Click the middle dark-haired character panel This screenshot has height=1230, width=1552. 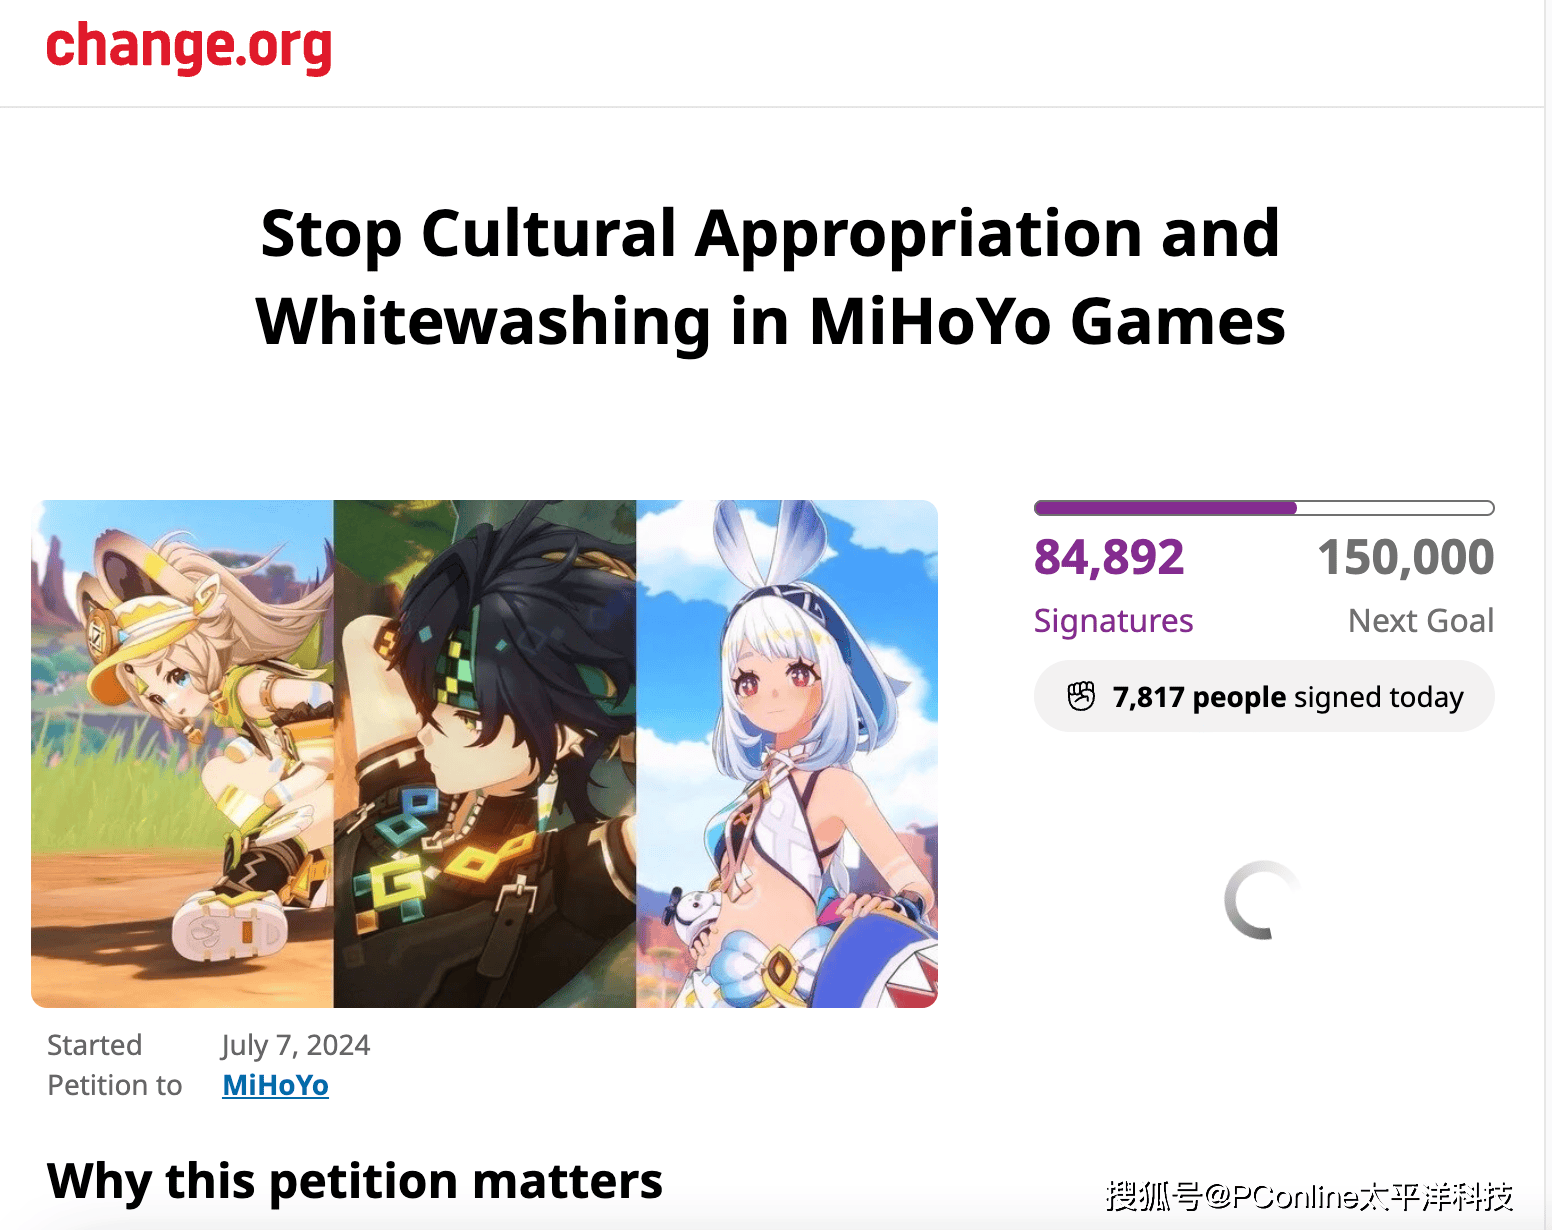coord(485,754)
